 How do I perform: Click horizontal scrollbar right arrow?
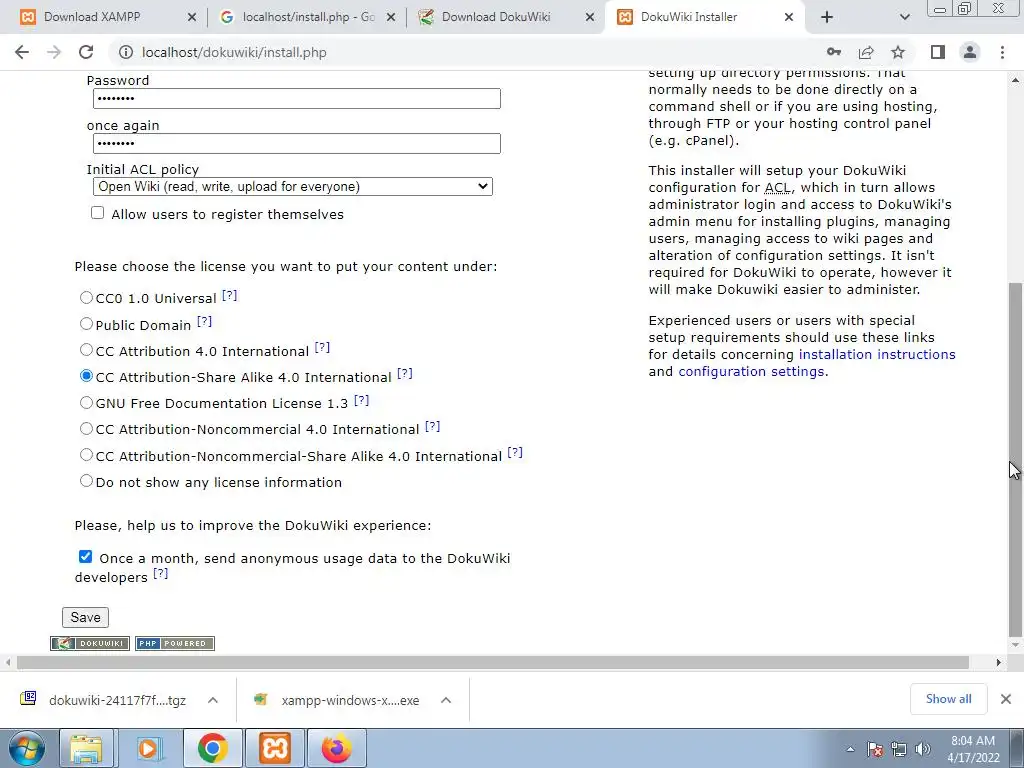pos(999,663)
